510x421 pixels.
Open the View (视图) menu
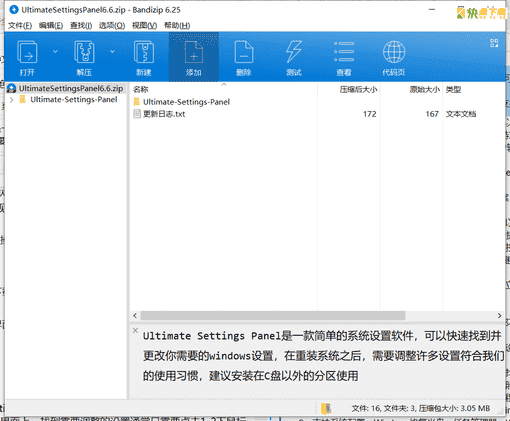144,25
